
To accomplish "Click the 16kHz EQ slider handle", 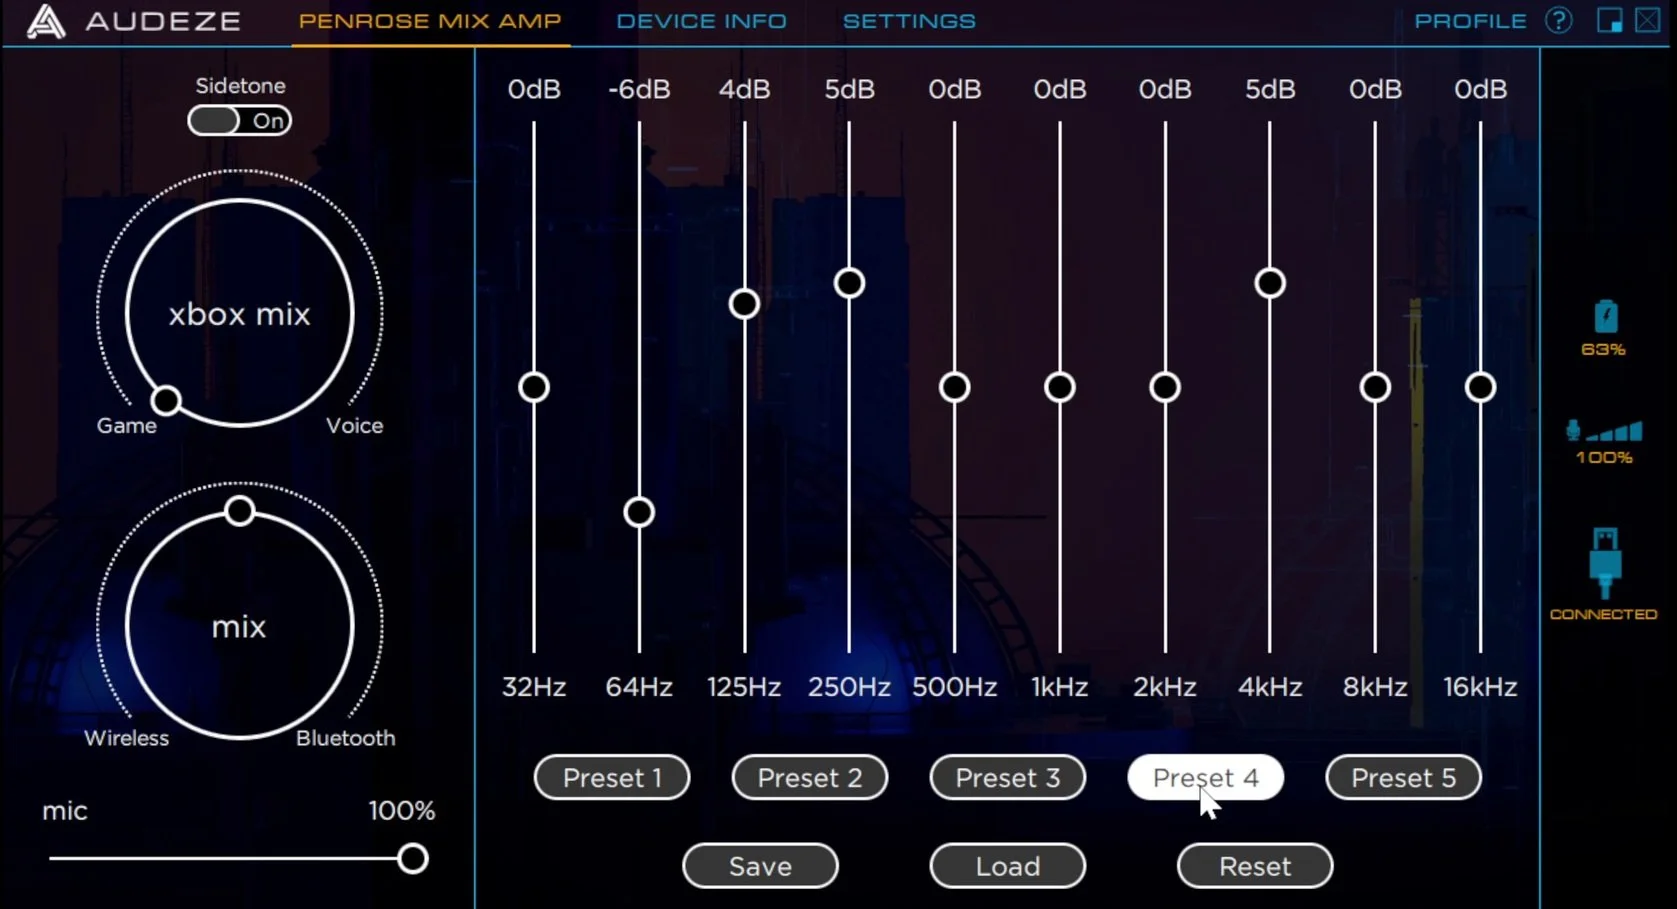I will [x=1481, y=387].
